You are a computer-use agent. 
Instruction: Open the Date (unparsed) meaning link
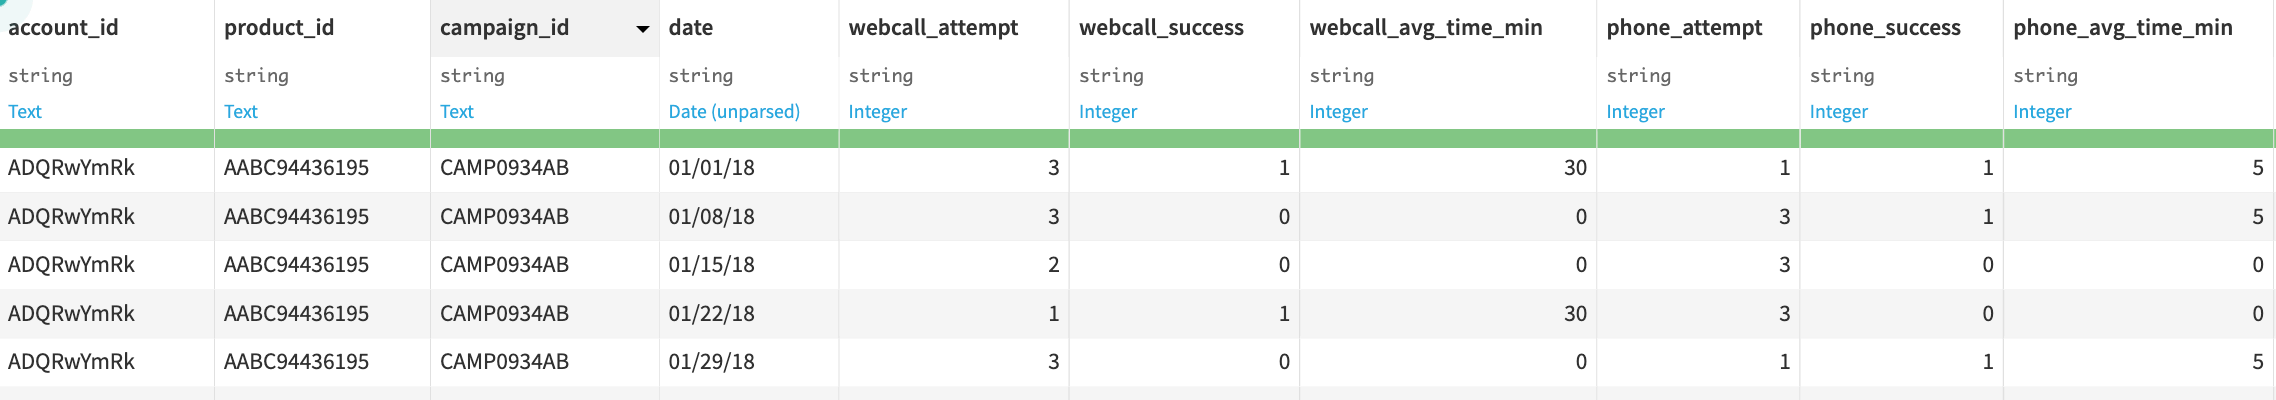734,112
